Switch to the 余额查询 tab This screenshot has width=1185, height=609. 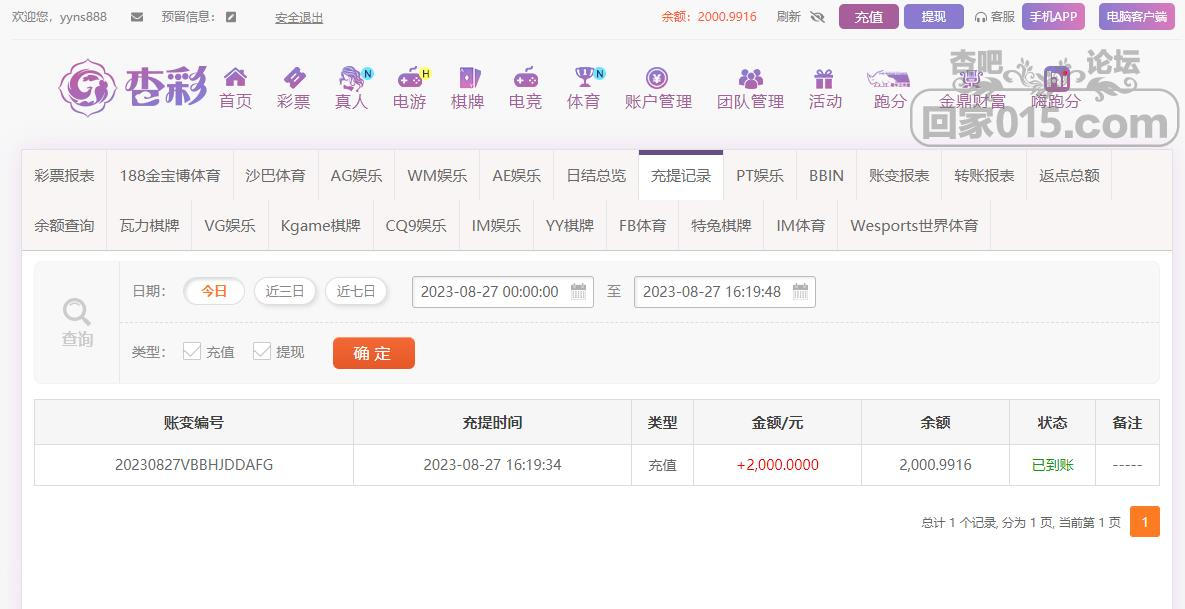65,226
